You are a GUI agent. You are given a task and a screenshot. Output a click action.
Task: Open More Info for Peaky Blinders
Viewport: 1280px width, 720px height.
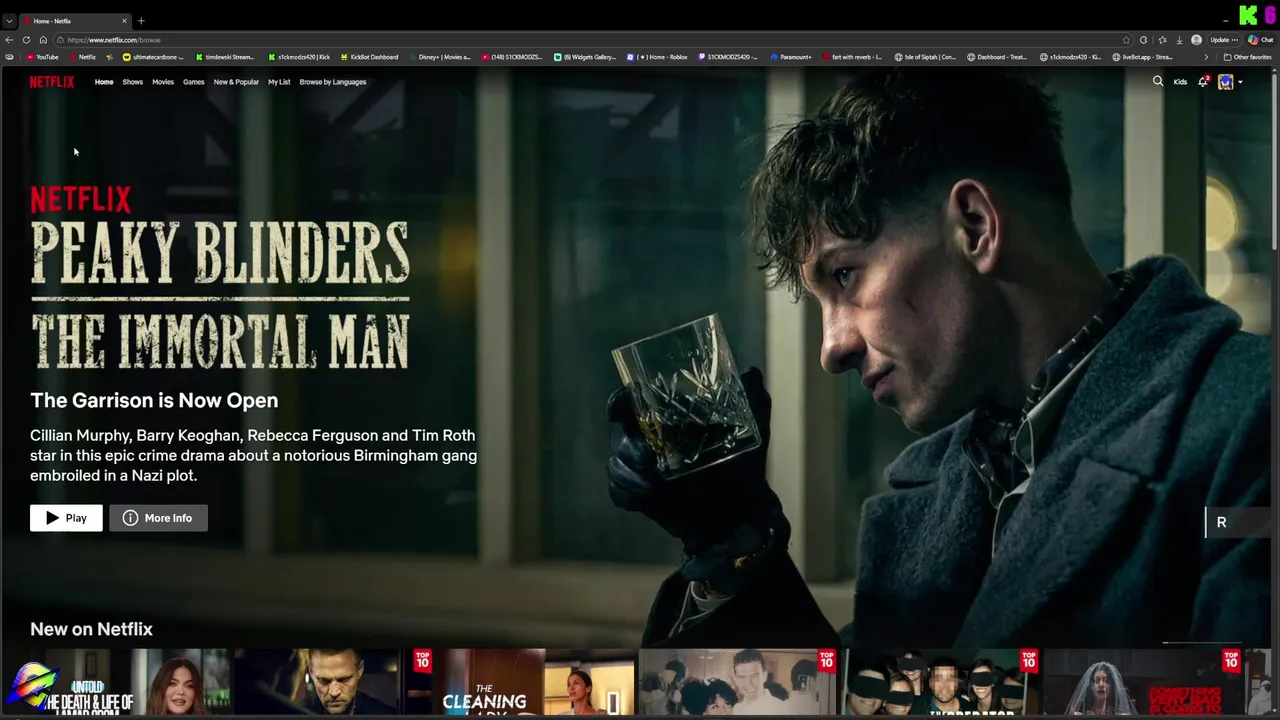[x=158, y=518]
